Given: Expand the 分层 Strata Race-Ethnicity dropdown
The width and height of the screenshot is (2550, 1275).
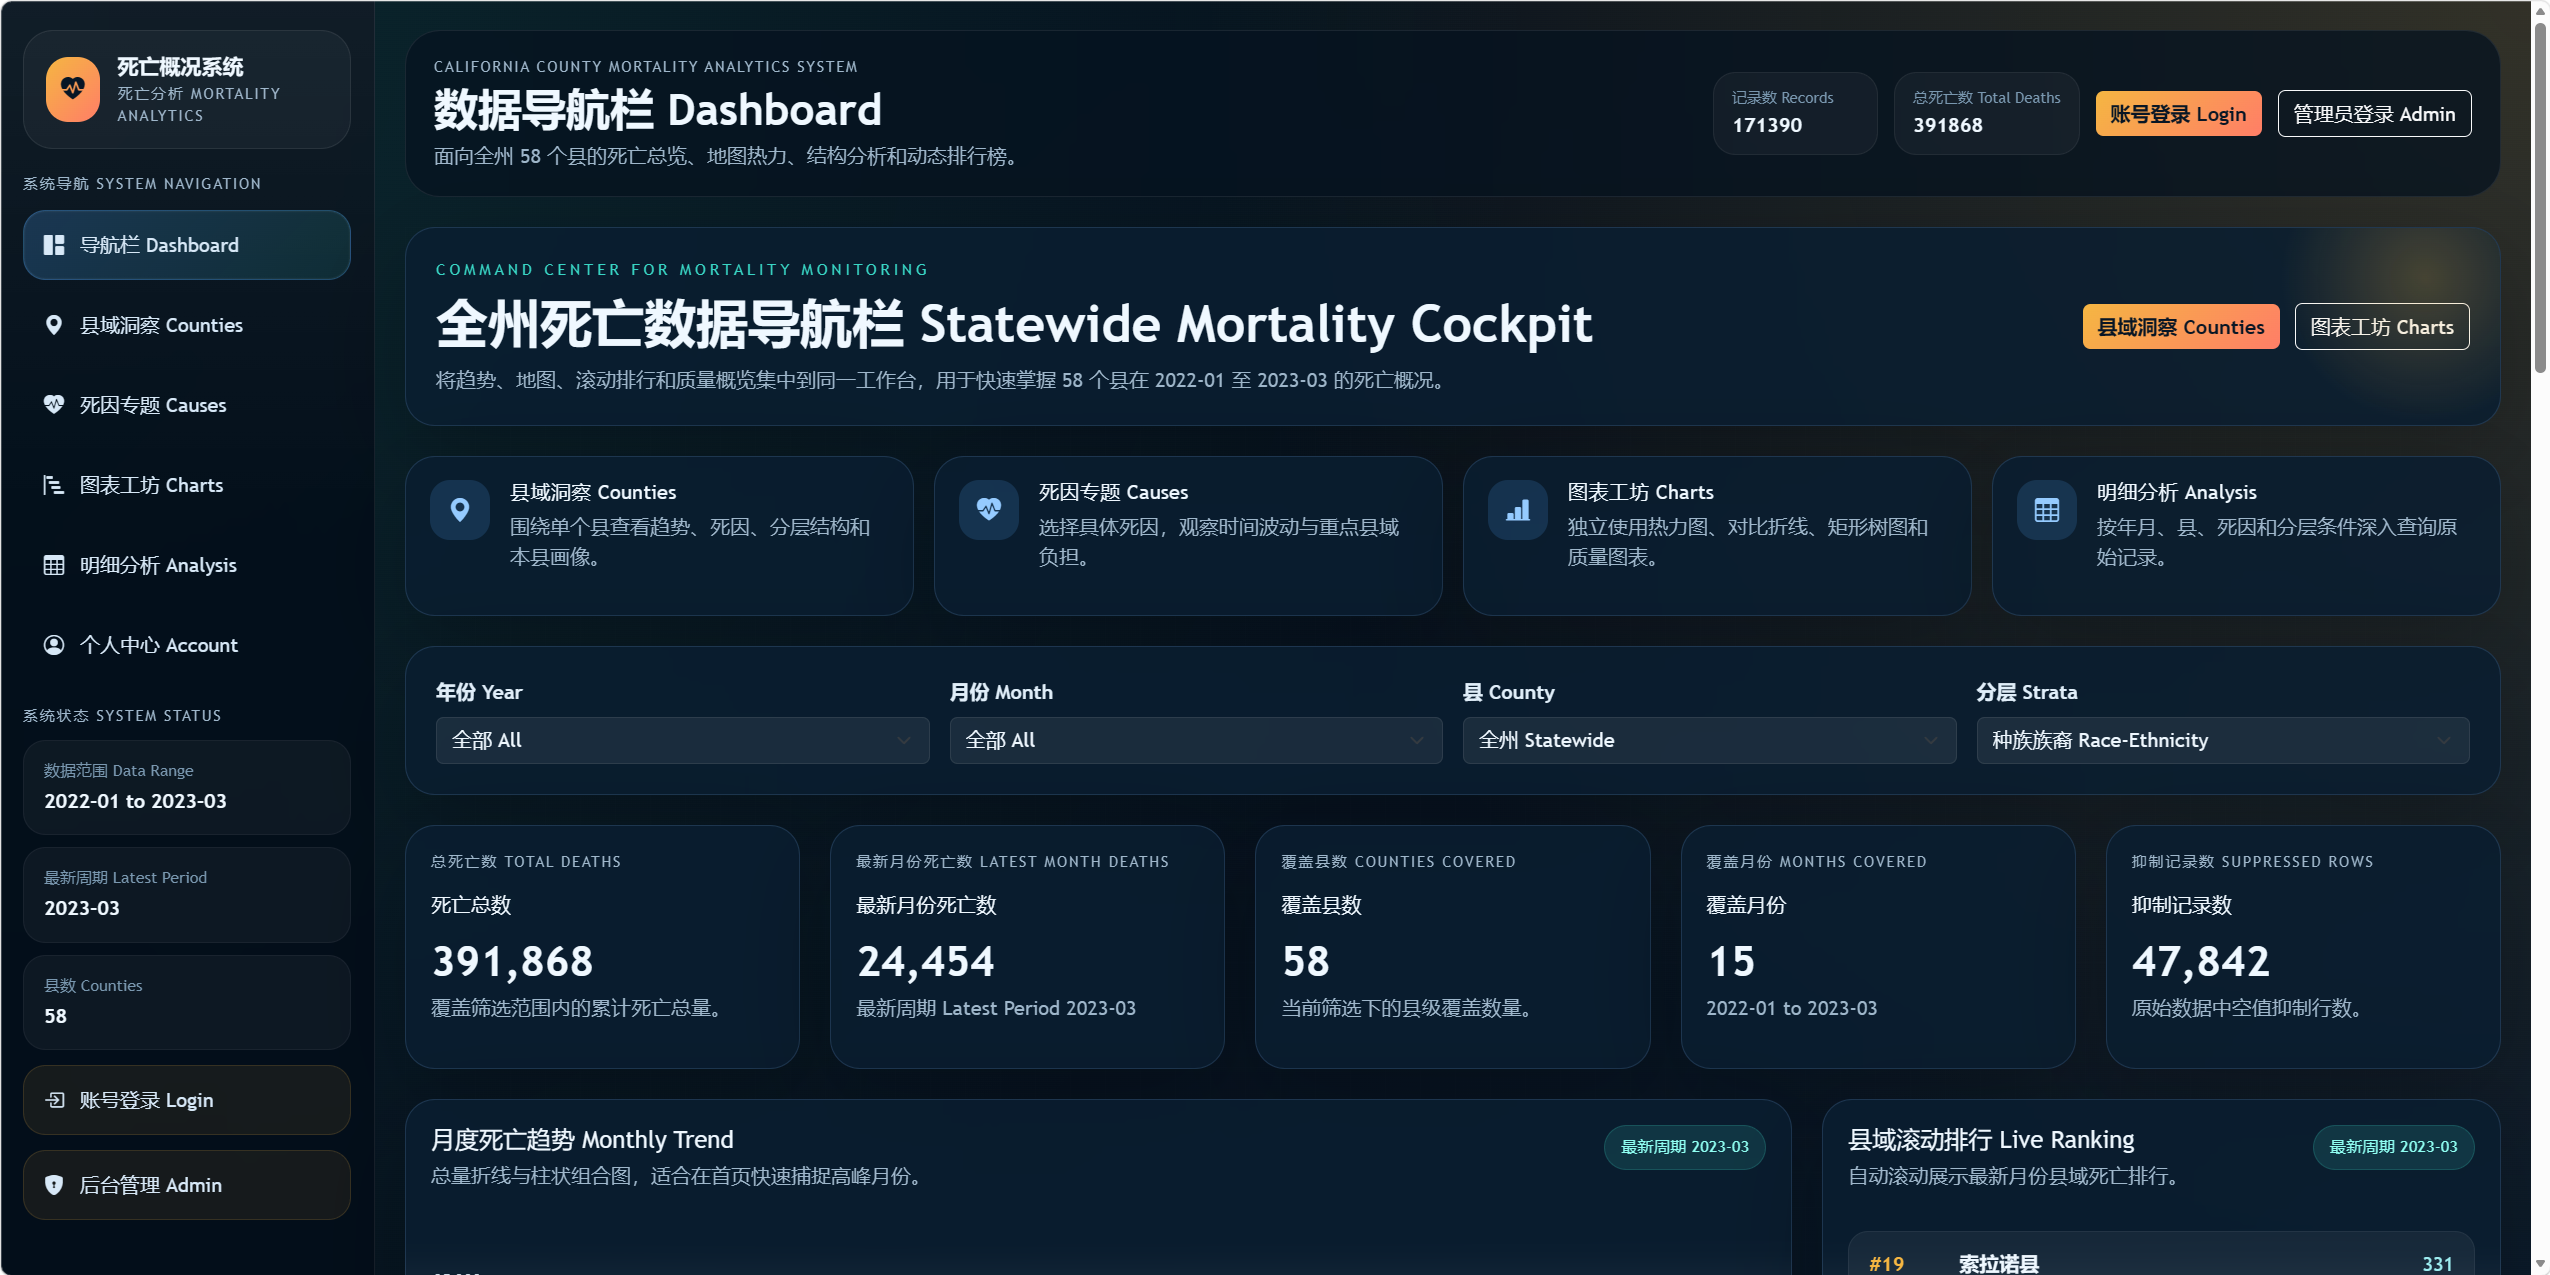Looking at the screenshot, I should pos(2222,740).
